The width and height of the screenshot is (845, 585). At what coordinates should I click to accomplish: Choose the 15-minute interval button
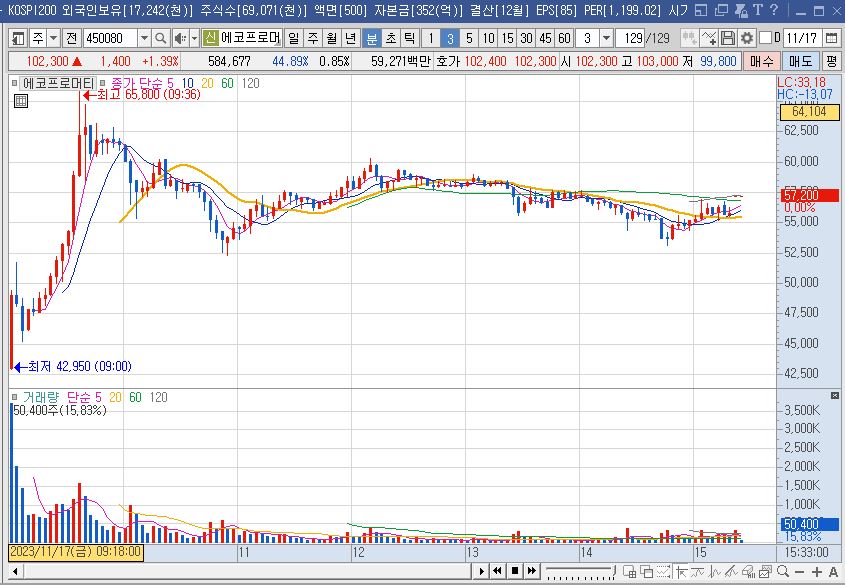pos(507,38)
